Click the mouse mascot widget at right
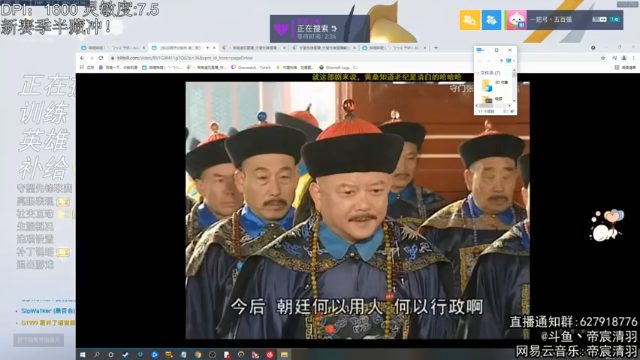 607,225
